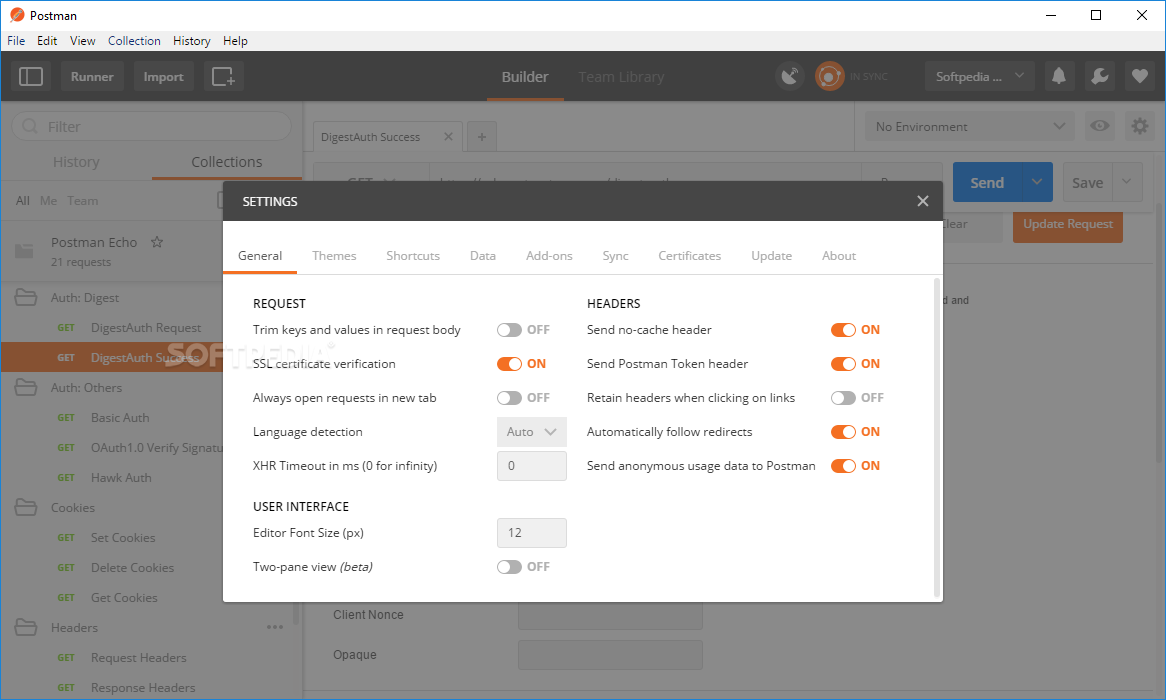
Task: Disable Automatically follow redirects
Action: 843,431
